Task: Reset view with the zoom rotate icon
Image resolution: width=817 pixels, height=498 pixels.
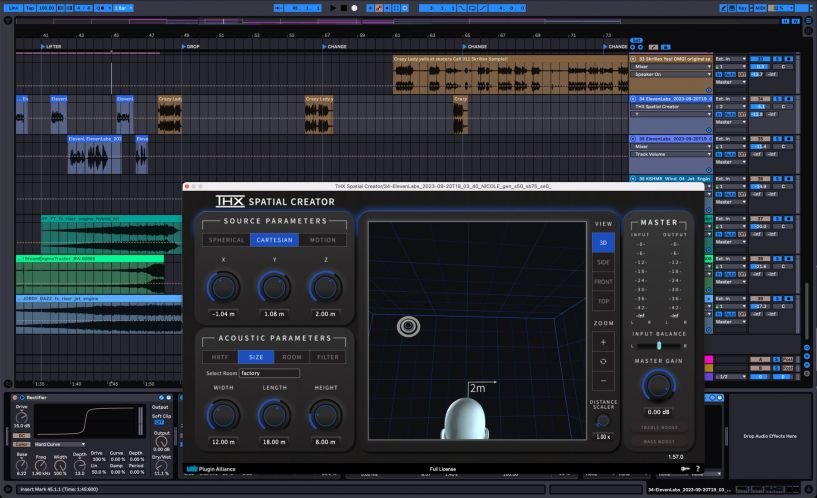Action: 603,361
